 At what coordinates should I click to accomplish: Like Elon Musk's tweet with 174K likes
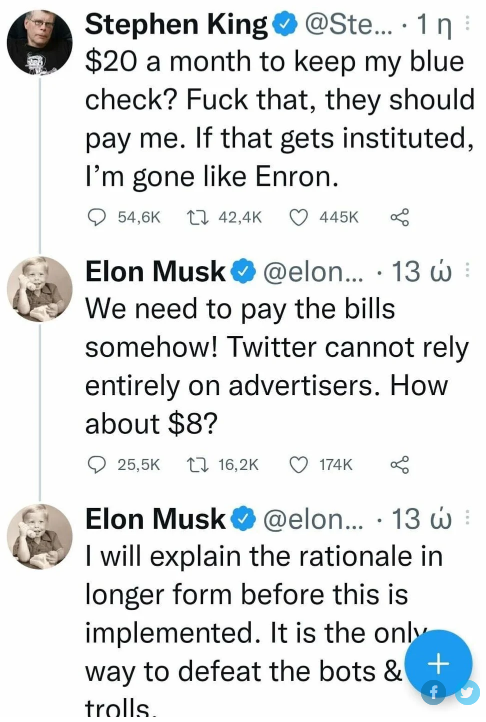point(298,464)
